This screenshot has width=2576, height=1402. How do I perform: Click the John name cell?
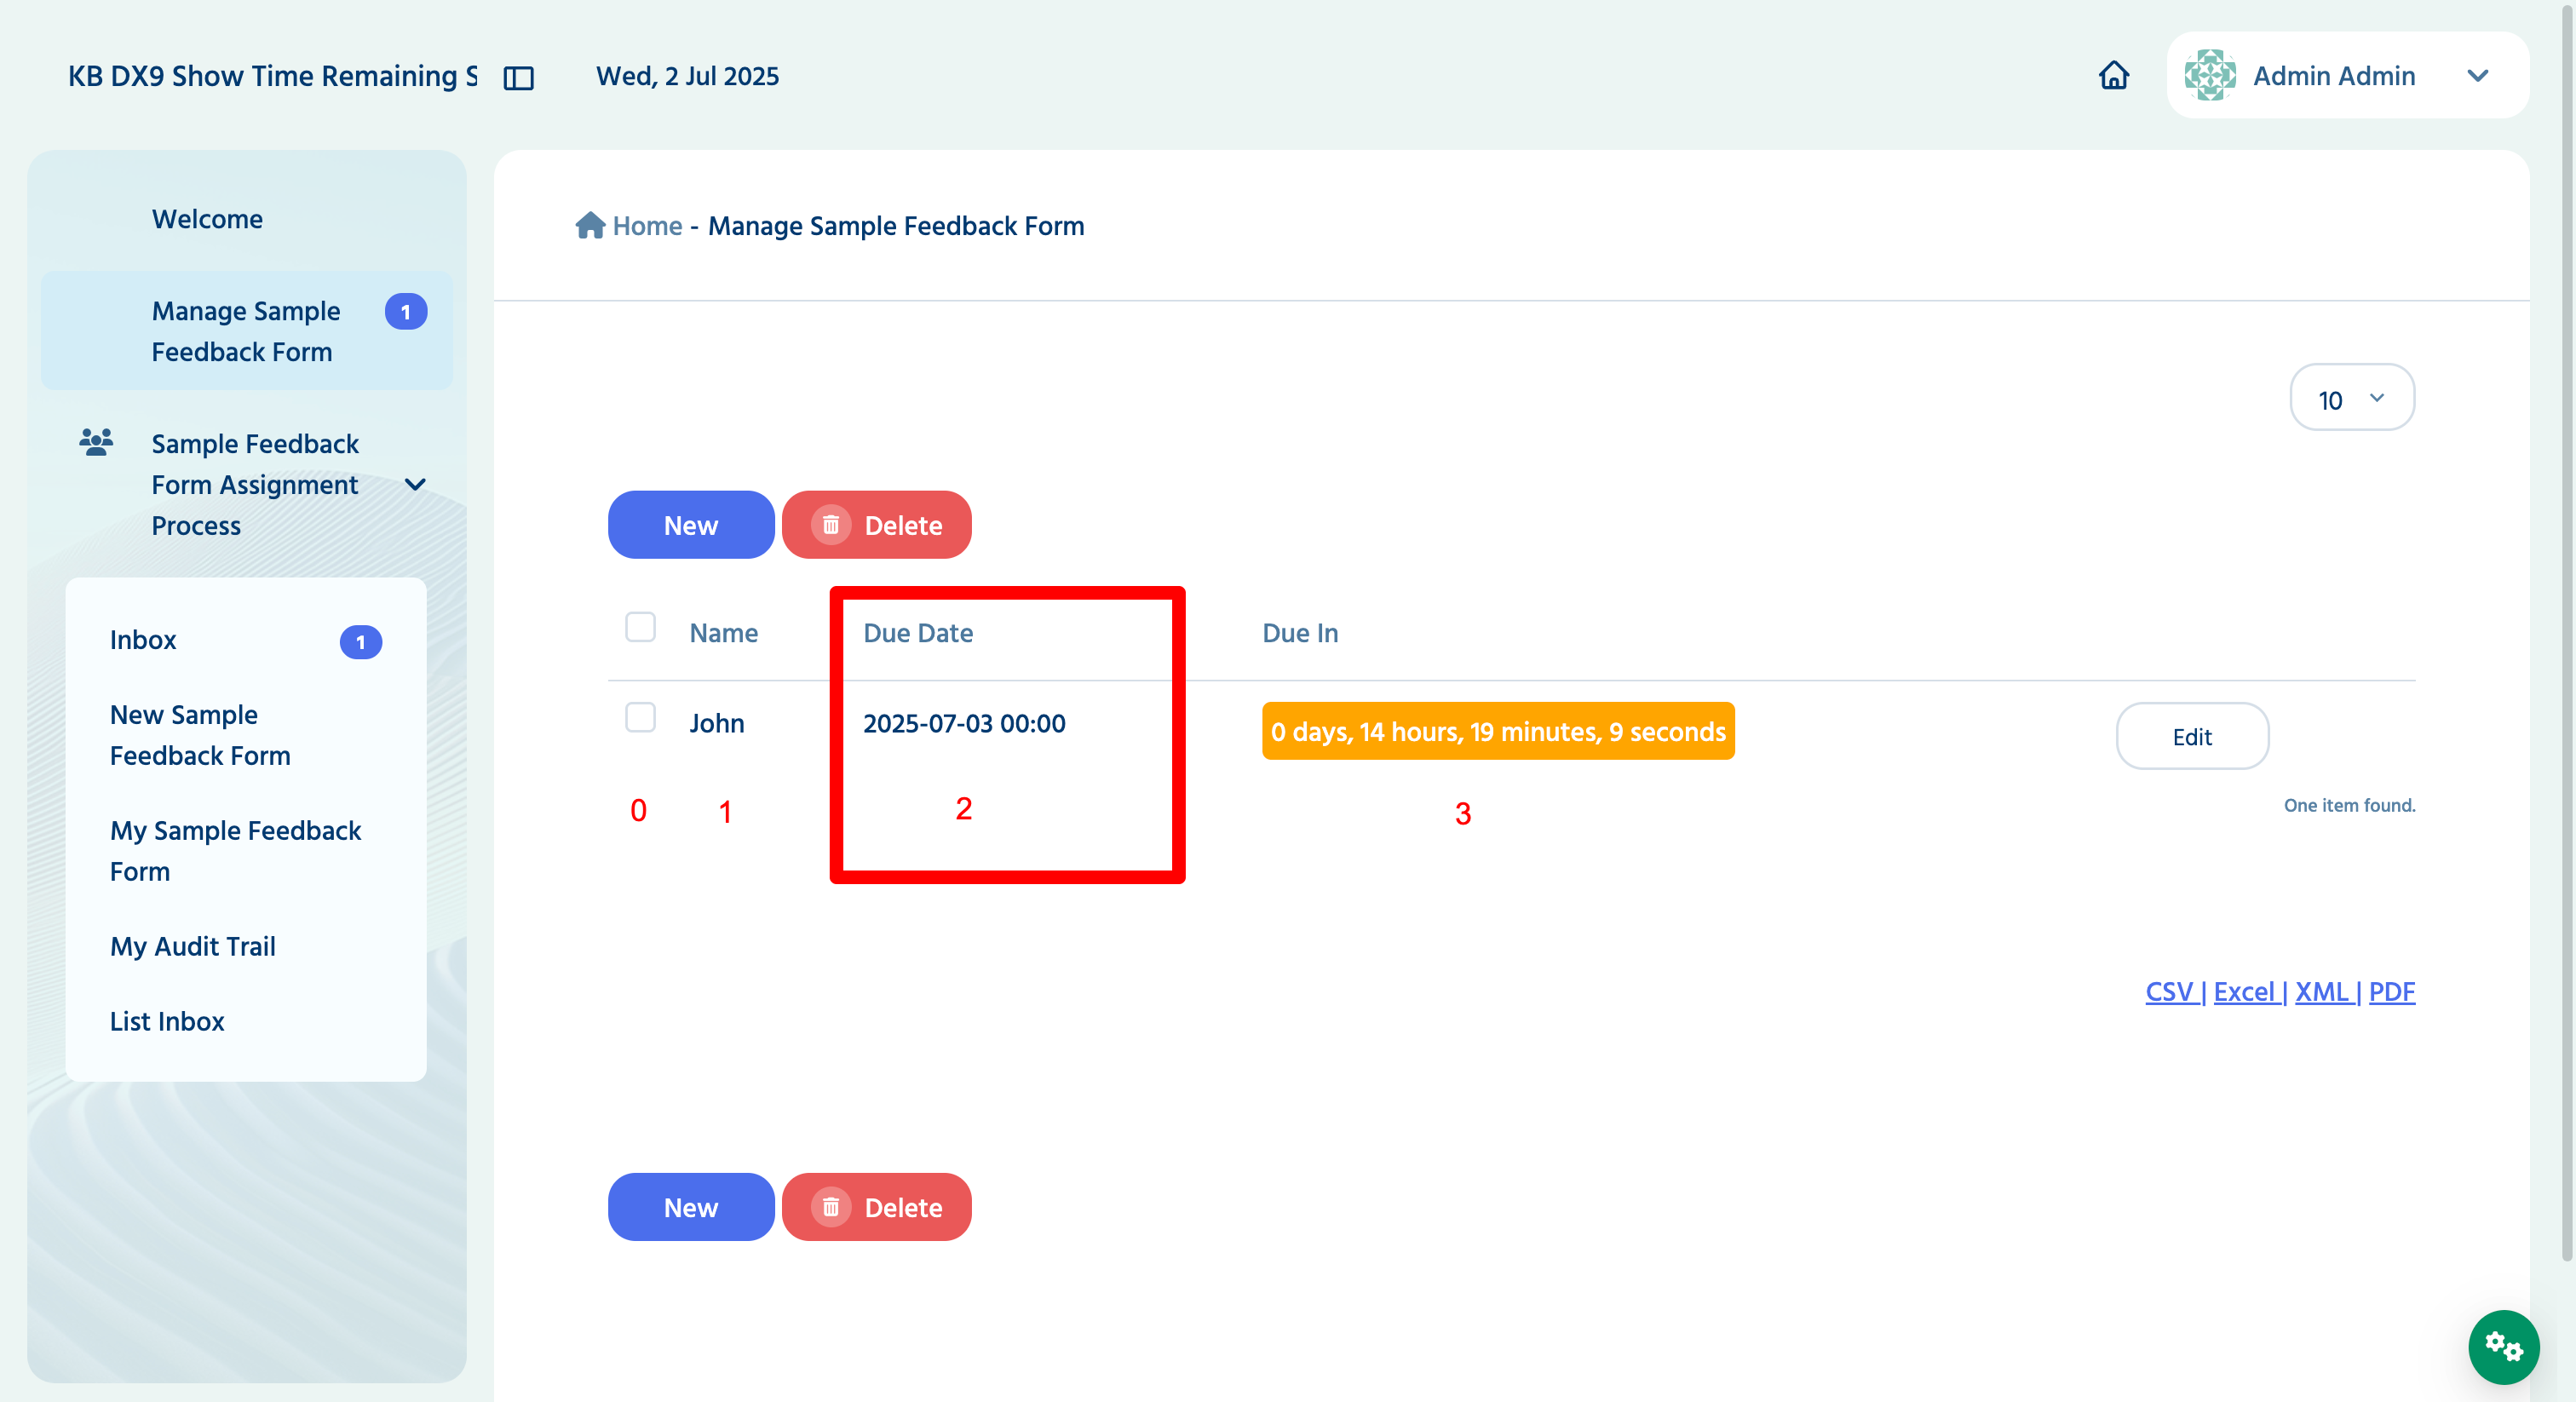tap(716, 723)
